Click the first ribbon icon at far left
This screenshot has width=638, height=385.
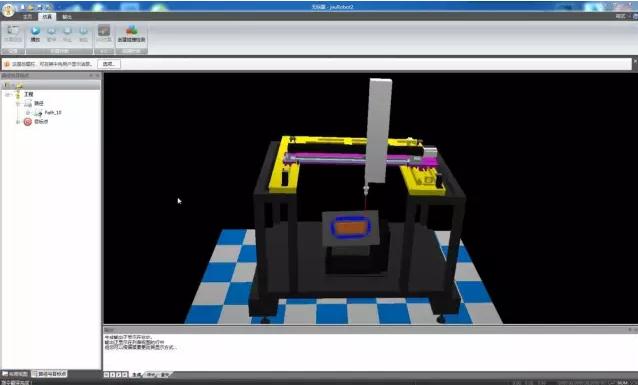click(x=13, y=31)
